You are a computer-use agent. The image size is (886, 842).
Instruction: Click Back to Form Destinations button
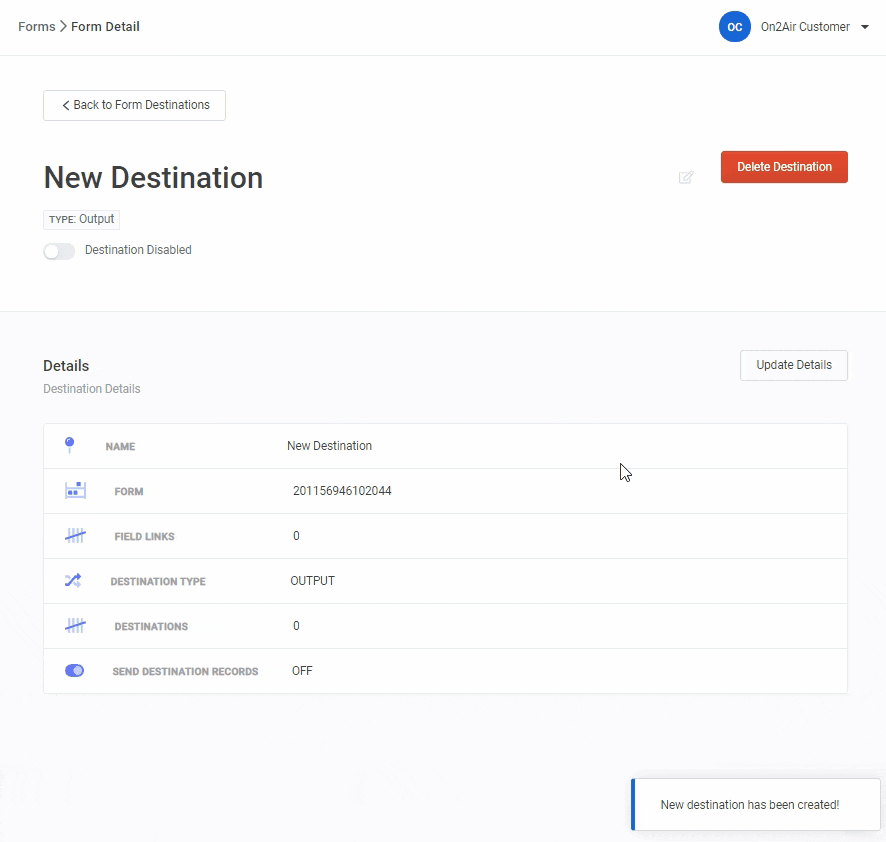[x=134, y=105]
